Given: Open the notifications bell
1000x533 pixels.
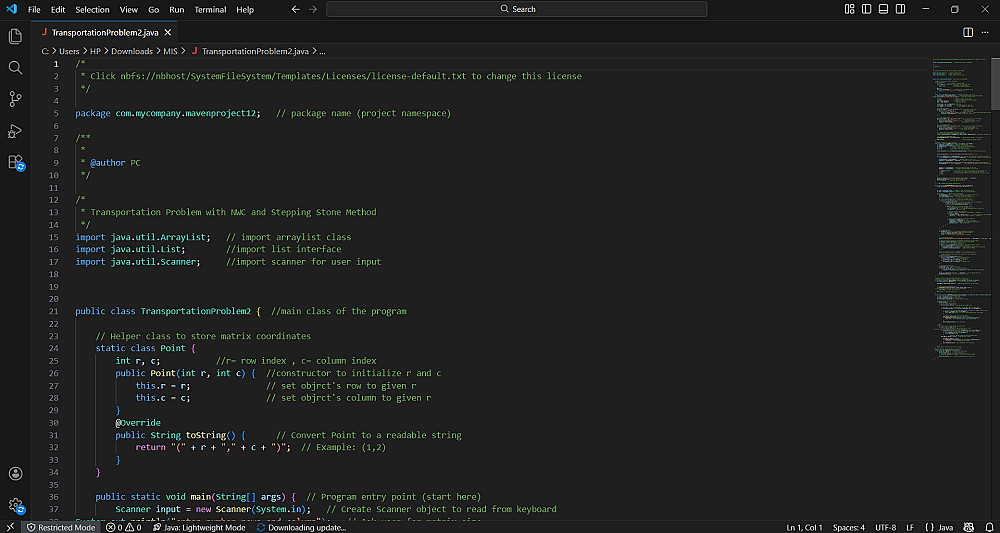Looking at the screenshot, I should coord(989,527).
